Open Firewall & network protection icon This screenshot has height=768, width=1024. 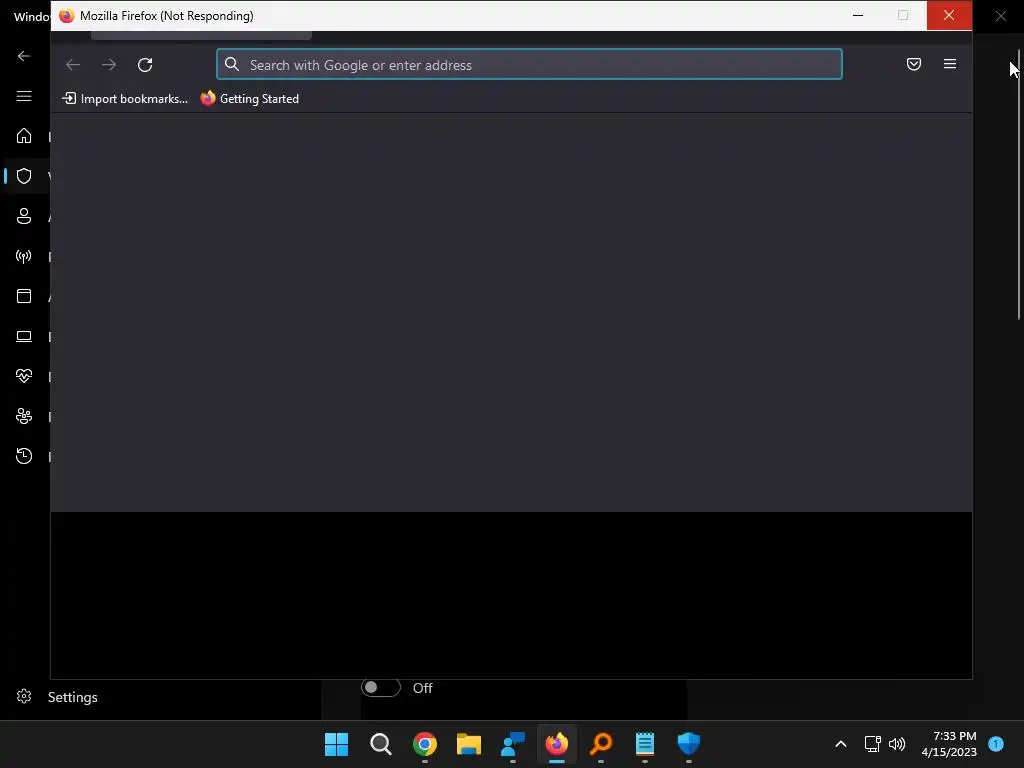tap(24, 256)
